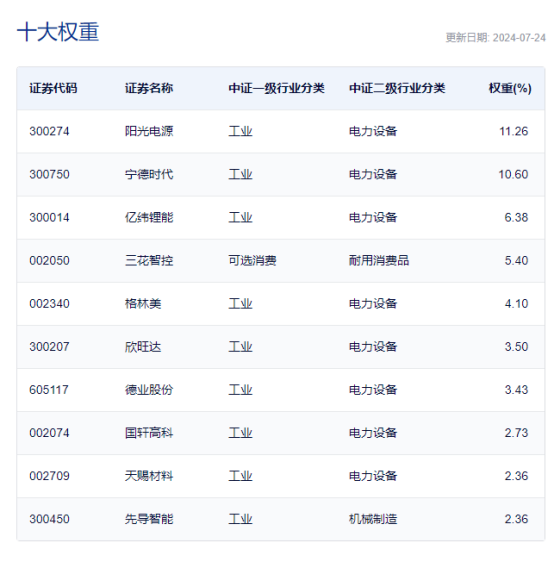554x568 pixels.
Task: Click the 十大权重 heading
Action: [58, 32]
